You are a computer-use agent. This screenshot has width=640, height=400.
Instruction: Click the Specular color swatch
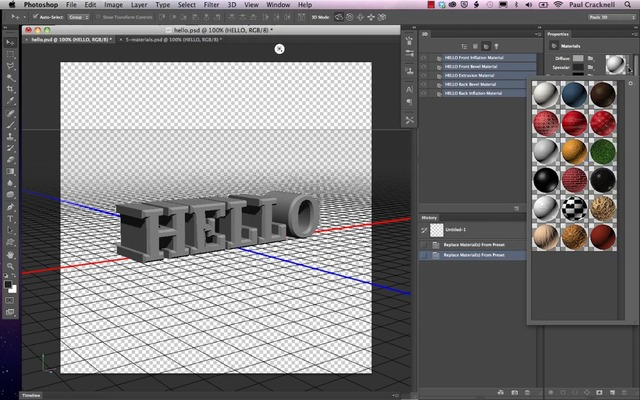click(x=578, y=67)
